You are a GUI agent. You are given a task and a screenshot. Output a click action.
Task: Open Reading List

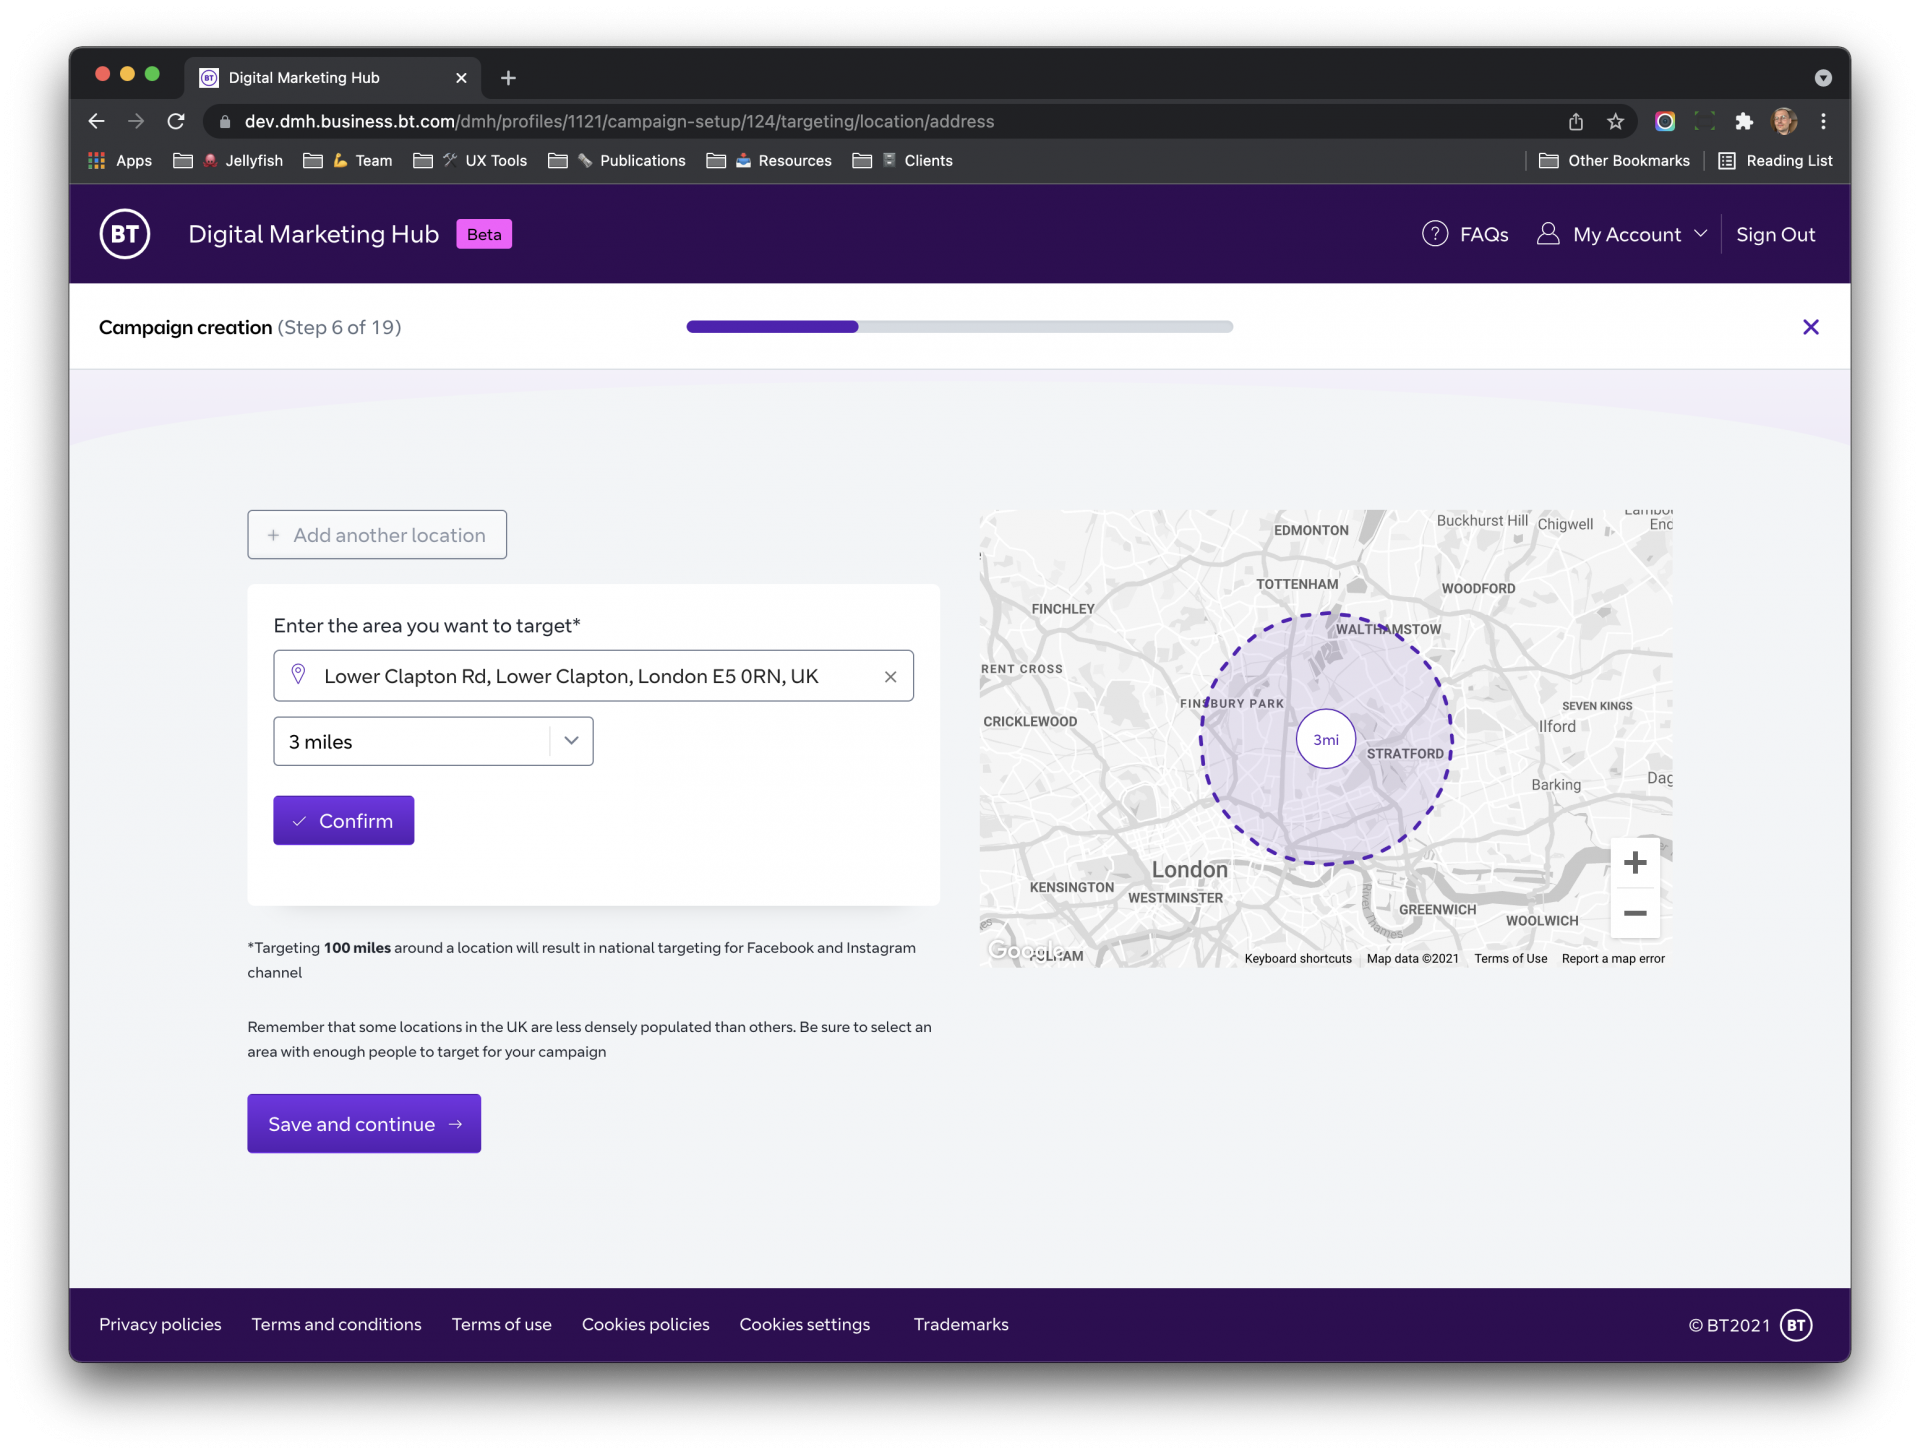coord(1775,160)
